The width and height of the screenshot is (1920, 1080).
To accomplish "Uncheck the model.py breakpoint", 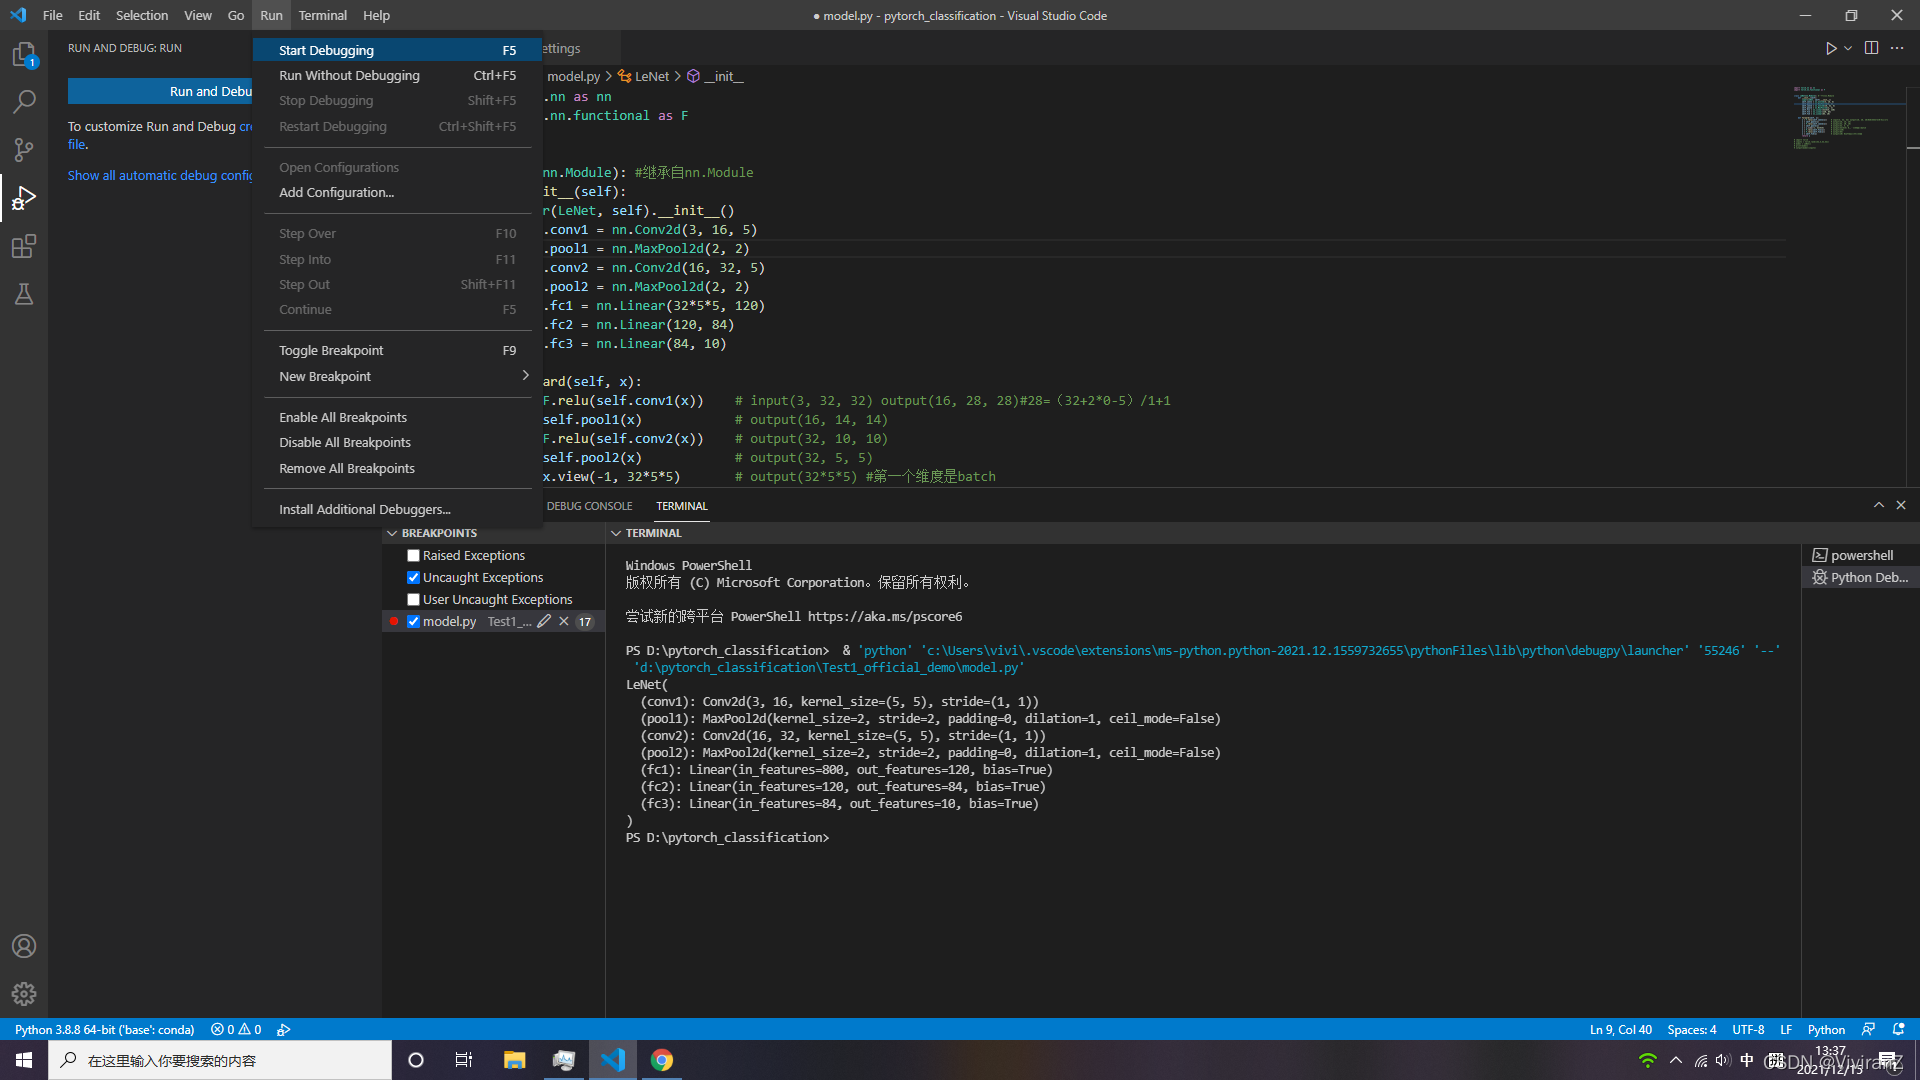I will click(413, 621).
